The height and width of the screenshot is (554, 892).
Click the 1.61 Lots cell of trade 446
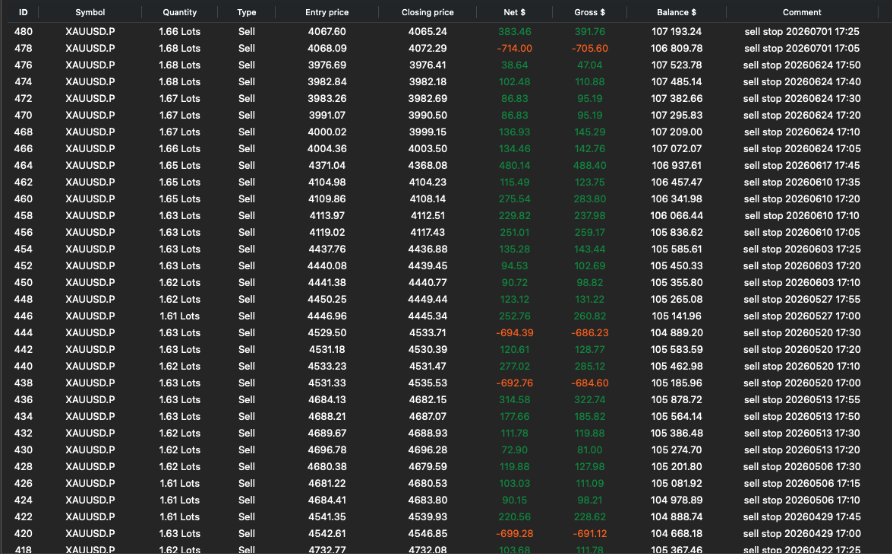(179, 316)
